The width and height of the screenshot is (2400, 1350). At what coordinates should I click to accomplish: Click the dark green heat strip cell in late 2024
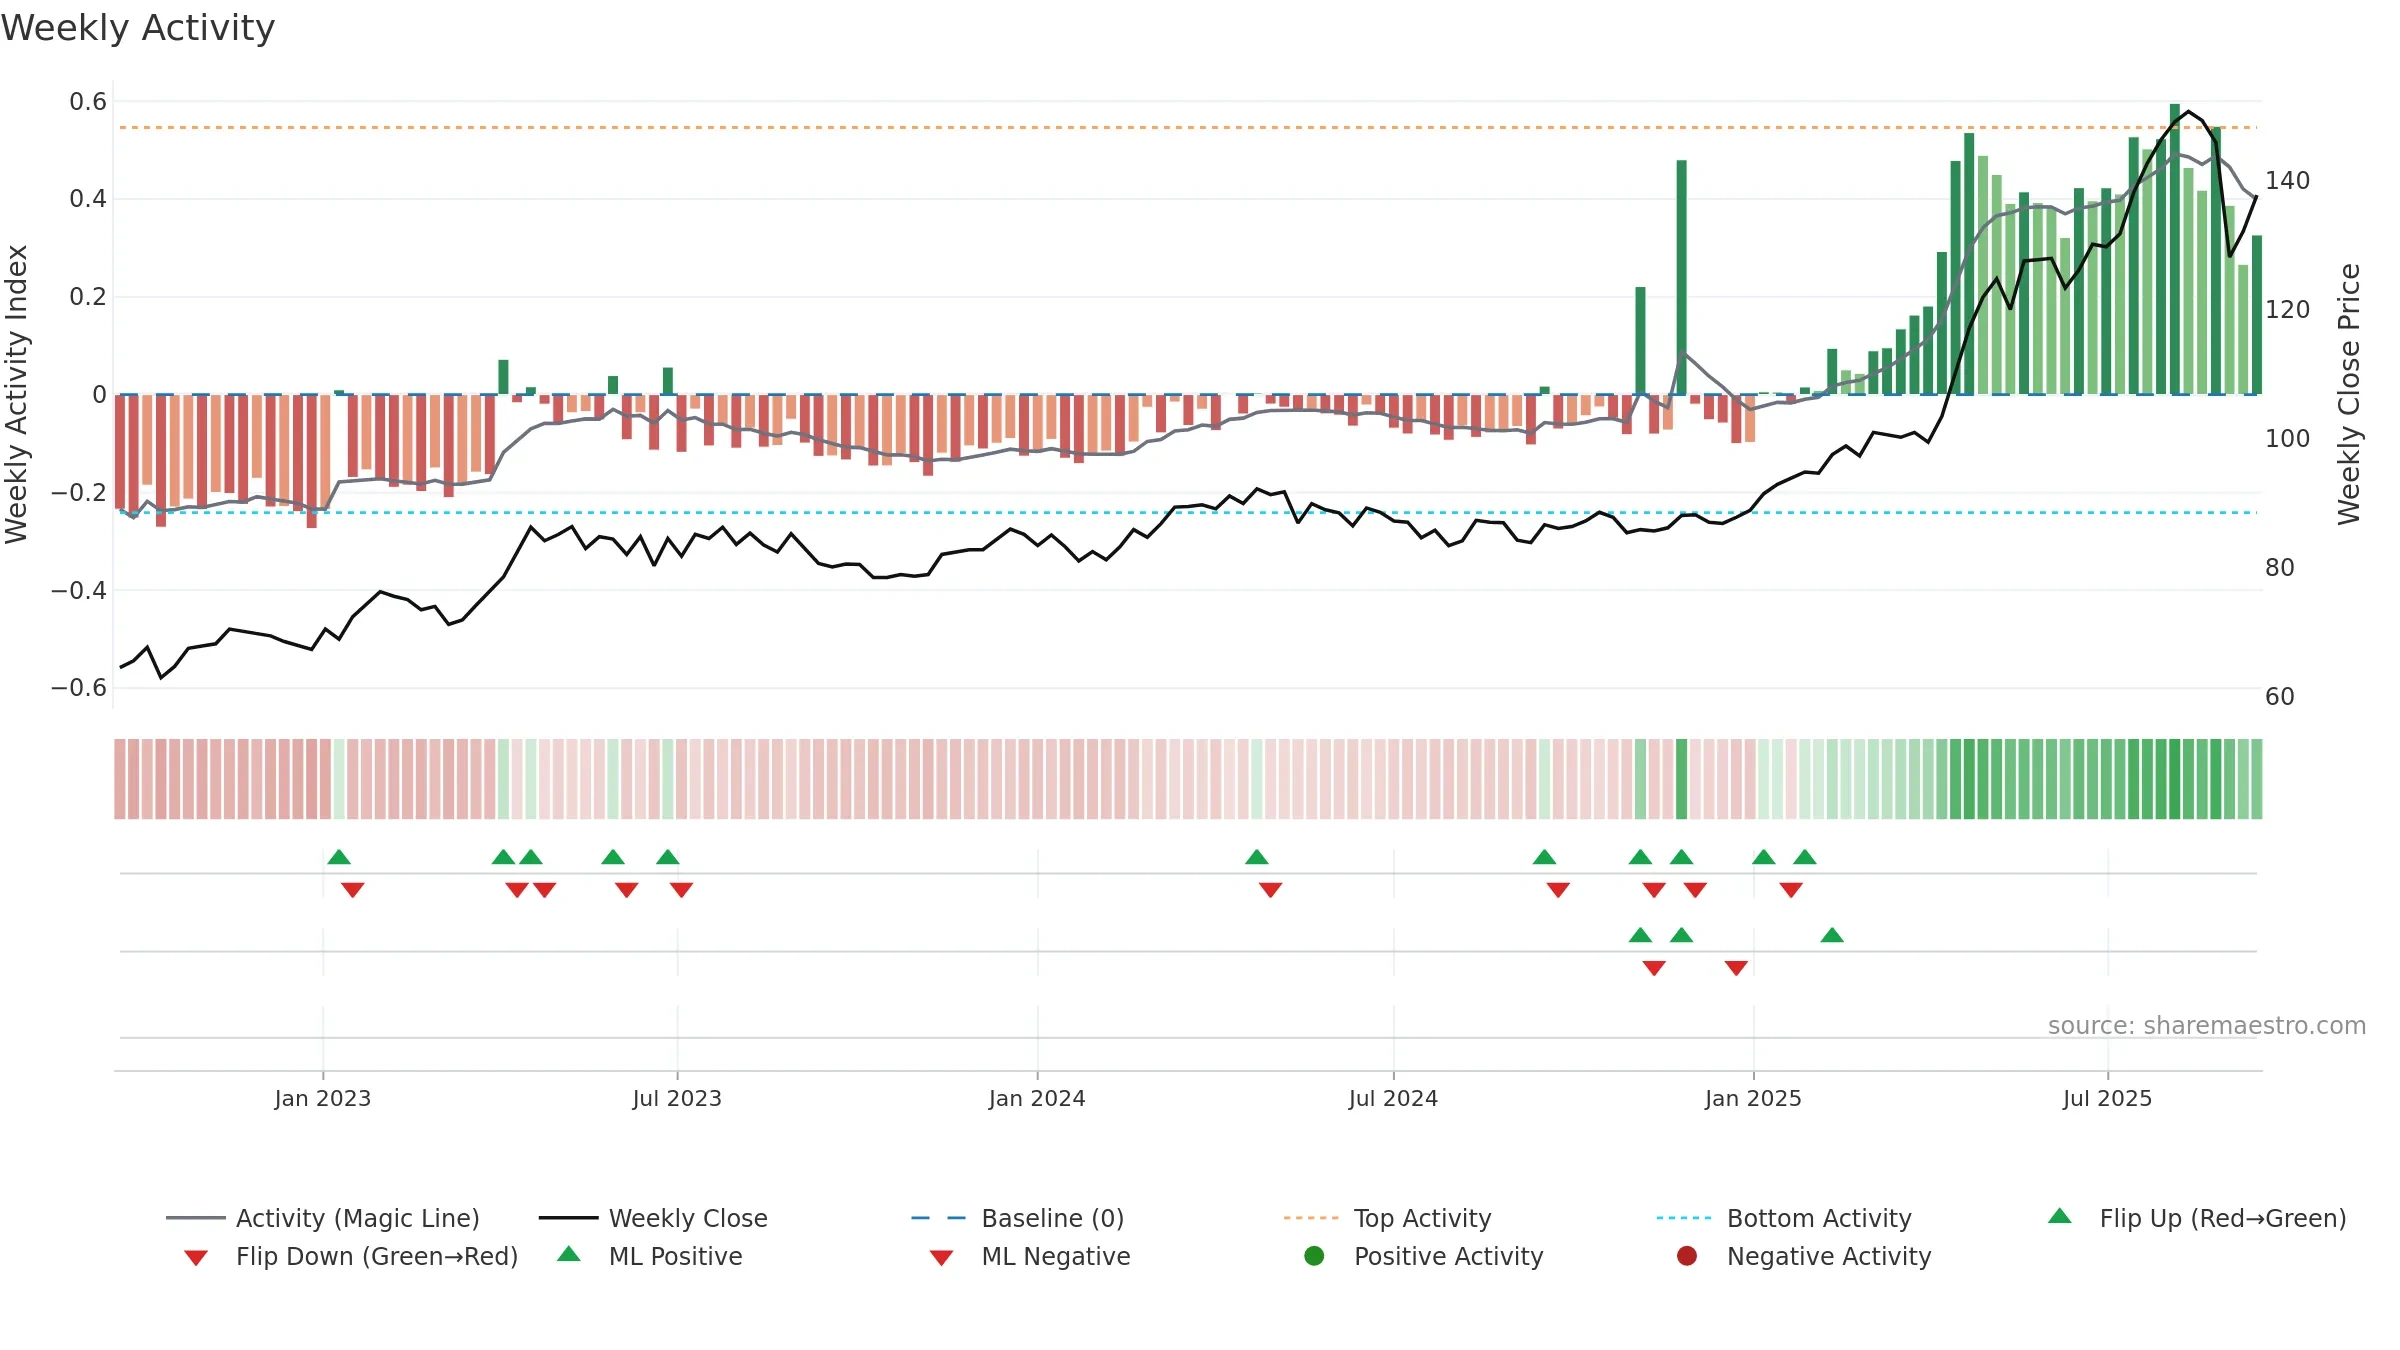click(1682, 779)
